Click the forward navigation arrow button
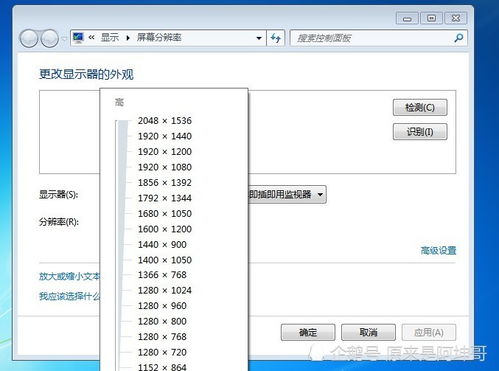Image resolution: width=499 pixels, height=371 pixels. [x=50, y=38]
